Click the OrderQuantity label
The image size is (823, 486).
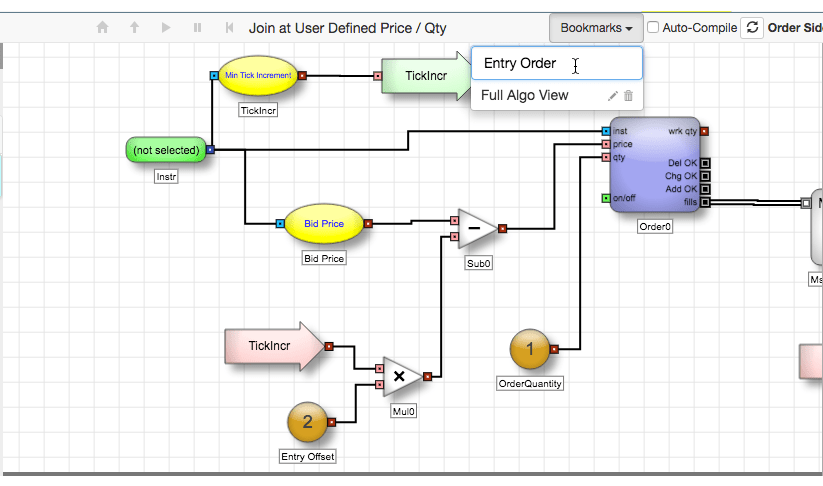coord(530,384)
